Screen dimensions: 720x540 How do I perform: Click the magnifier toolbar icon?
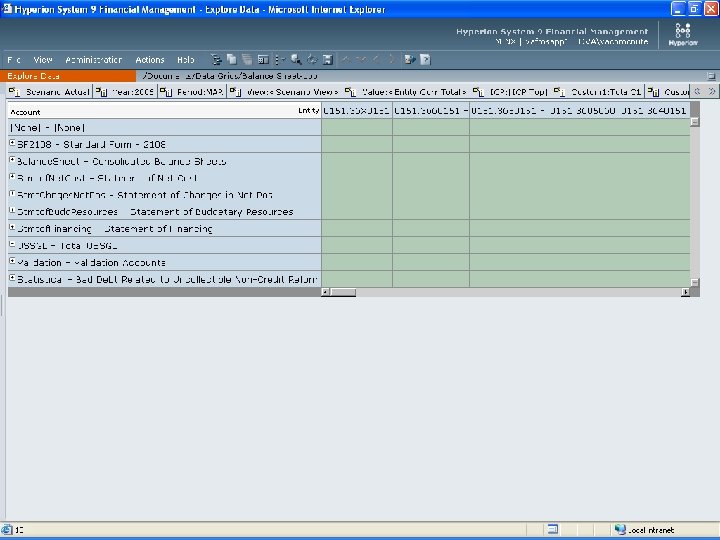[296, 59]
